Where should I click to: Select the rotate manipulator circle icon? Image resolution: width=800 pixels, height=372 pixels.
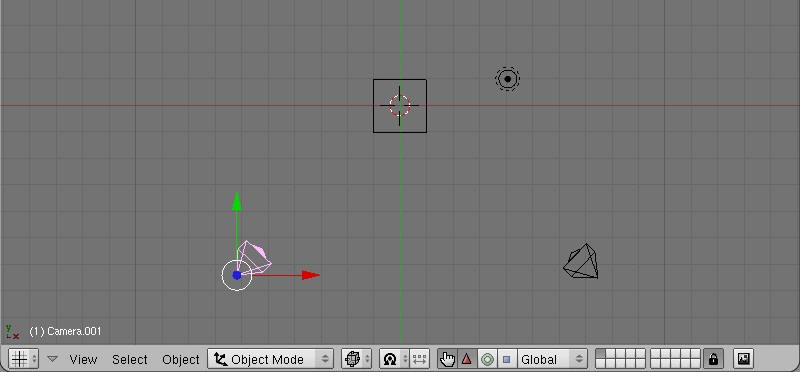tap(487, 359)
